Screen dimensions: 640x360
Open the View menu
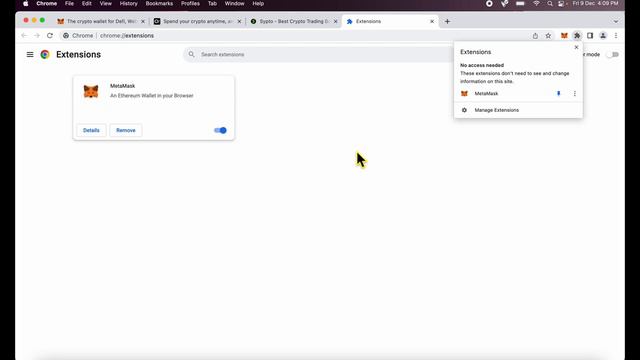click(x=106, y=4)
